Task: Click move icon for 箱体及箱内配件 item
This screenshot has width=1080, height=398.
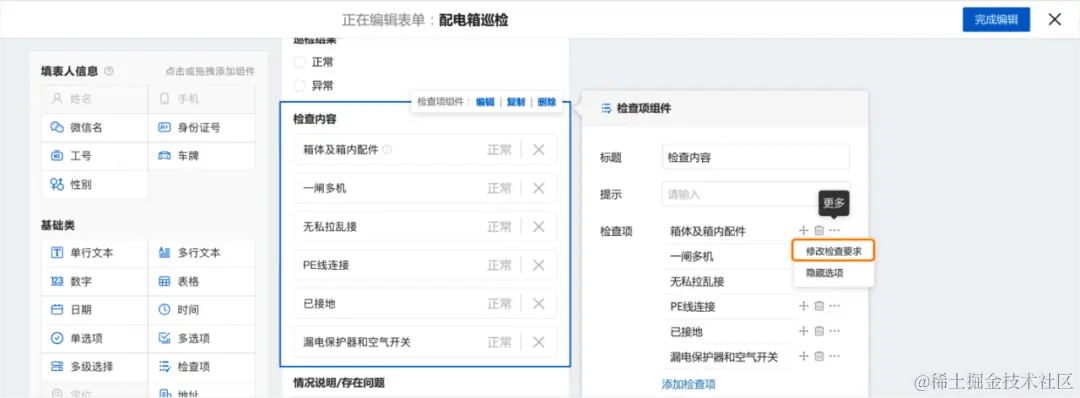Action: tap(803, 231)
